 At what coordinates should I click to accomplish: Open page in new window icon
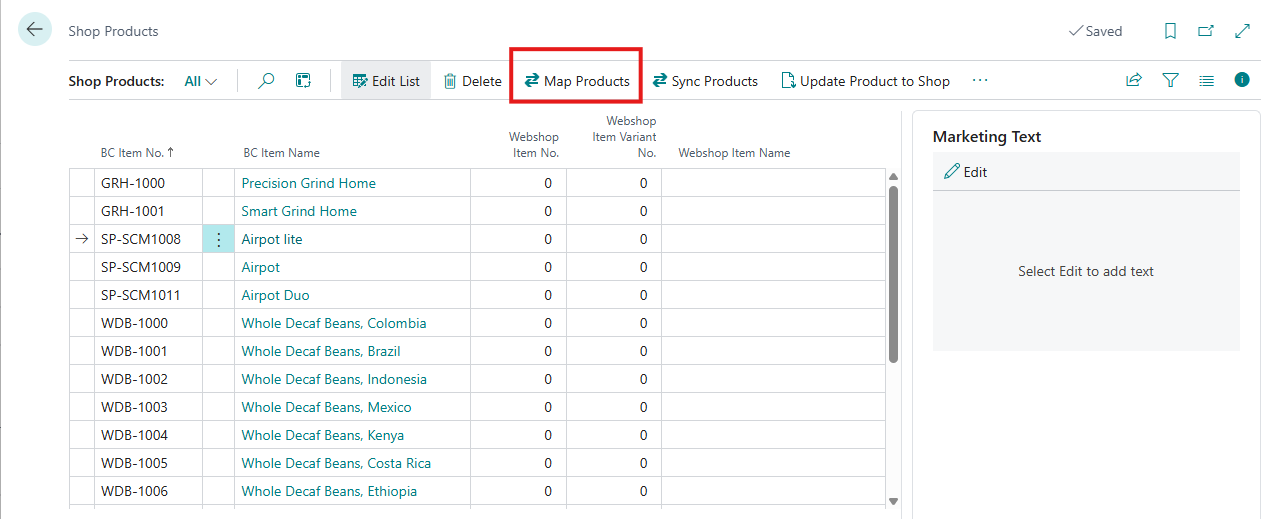1206,31
